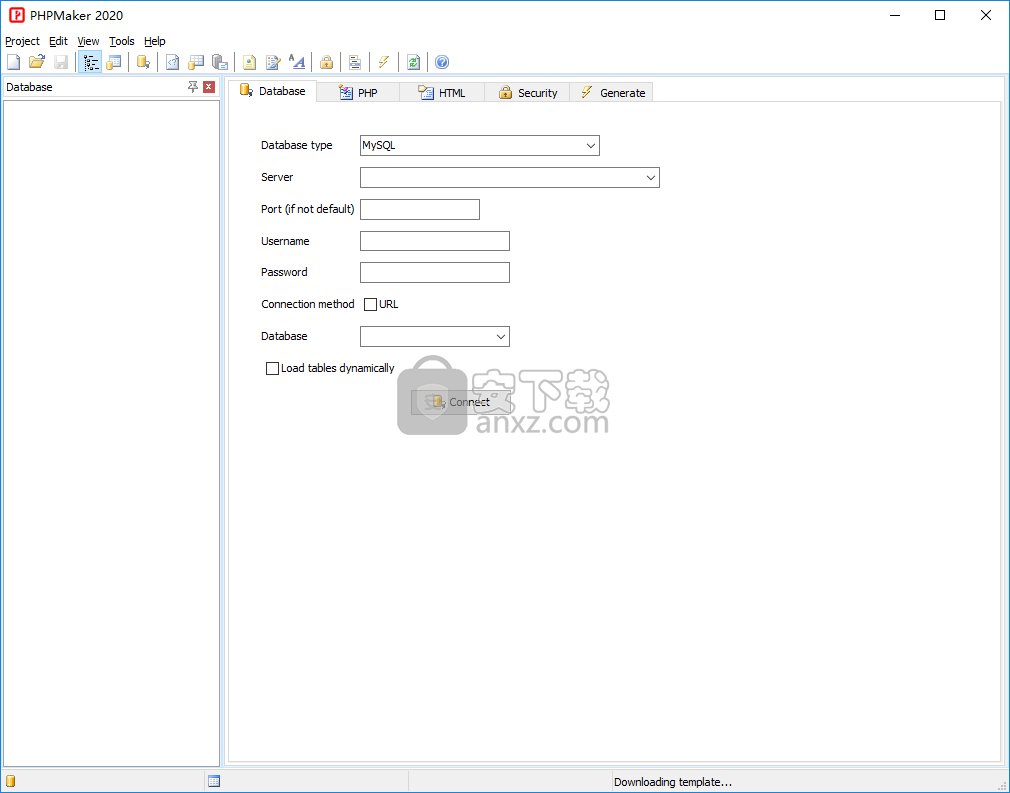Open the Help menu
1010x793 pixels.
point(155,41)
